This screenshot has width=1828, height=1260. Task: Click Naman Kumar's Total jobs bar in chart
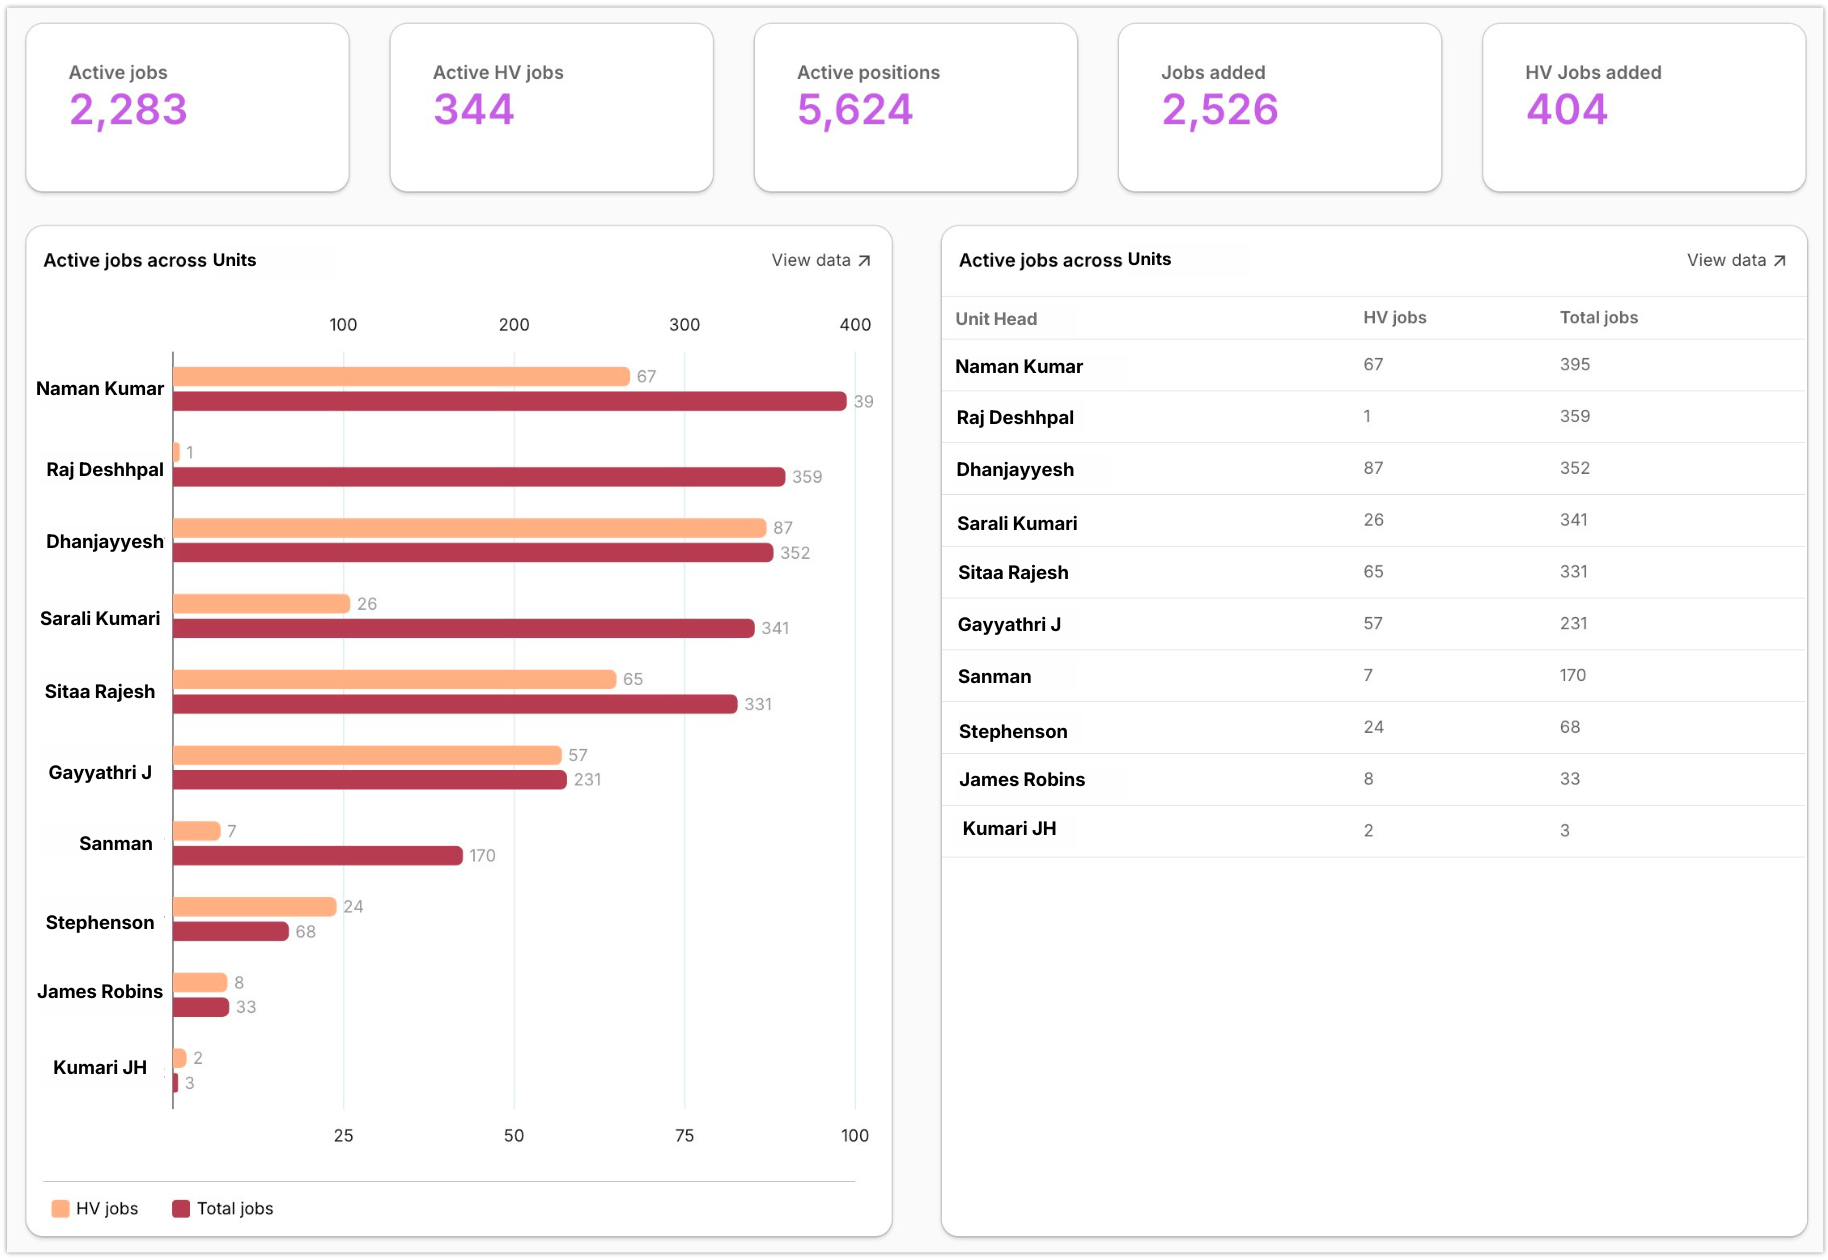510,401
